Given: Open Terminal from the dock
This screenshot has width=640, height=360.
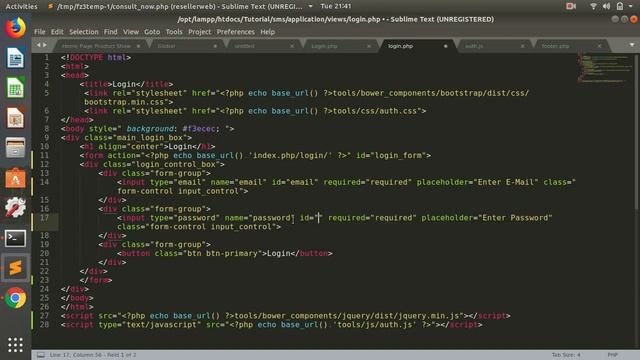Looking at the screenshot, I should point(16,238).
